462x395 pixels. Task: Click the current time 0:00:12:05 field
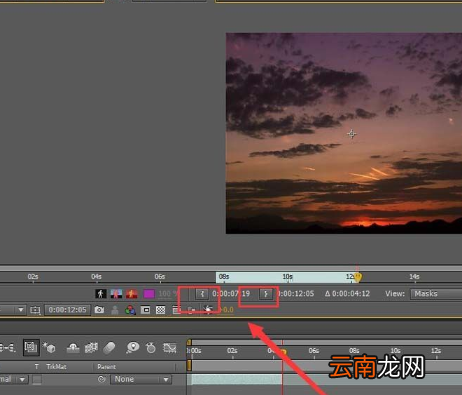point(68,310)
